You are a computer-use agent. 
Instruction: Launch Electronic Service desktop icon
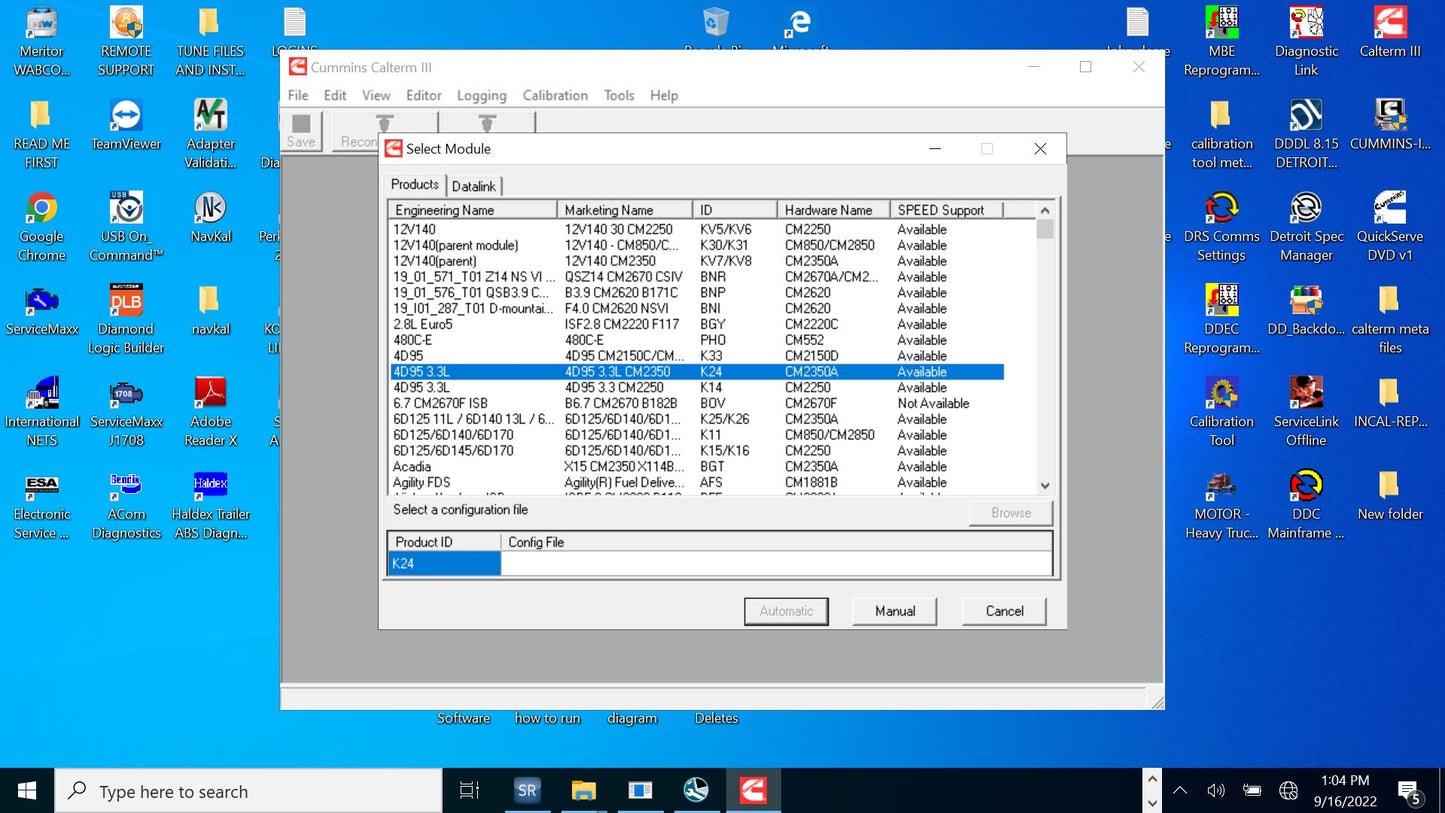[x=42, y=506]
